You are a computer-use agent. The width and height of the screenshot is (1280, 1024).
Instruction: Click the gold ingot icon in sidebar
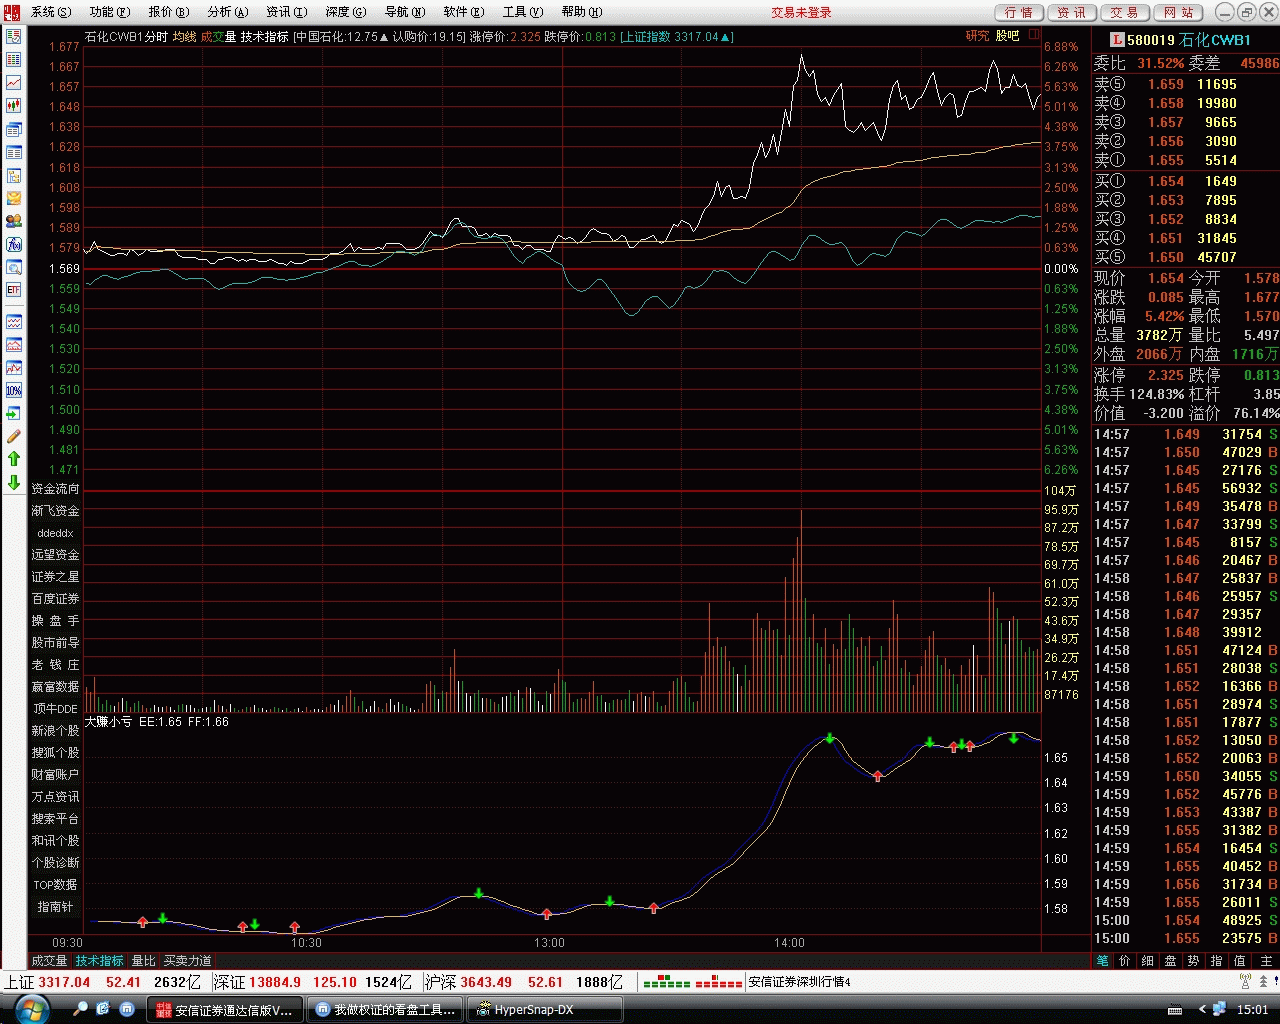(13, 198)
